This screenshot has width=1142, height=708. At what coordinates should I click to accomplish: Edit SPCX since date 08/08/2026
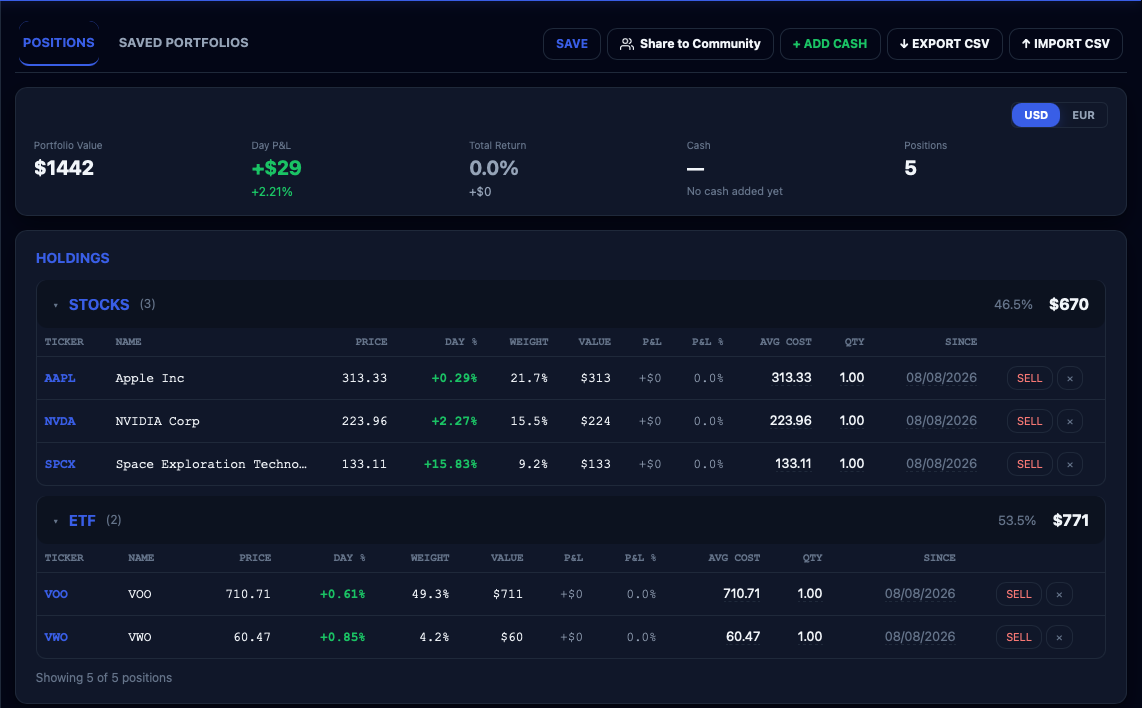click(941, 464)
